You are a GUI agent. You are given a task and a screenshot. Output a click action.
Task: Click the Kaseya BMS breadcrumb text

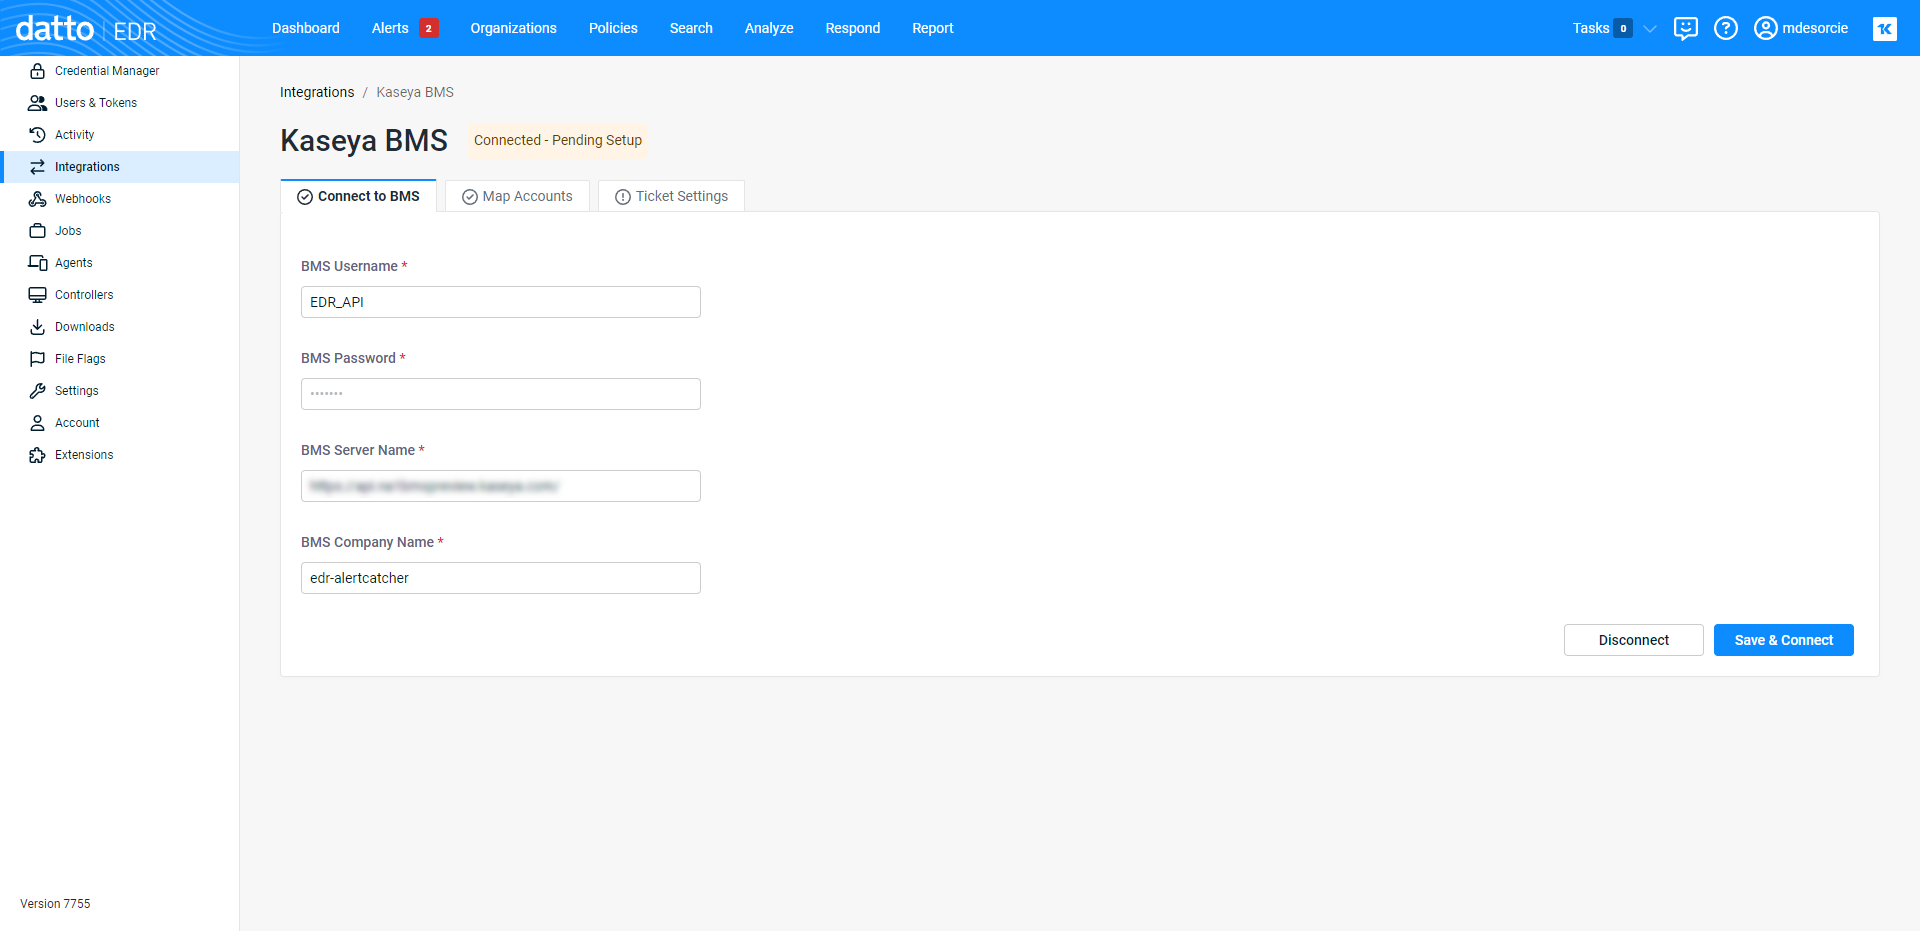[415, 92]
